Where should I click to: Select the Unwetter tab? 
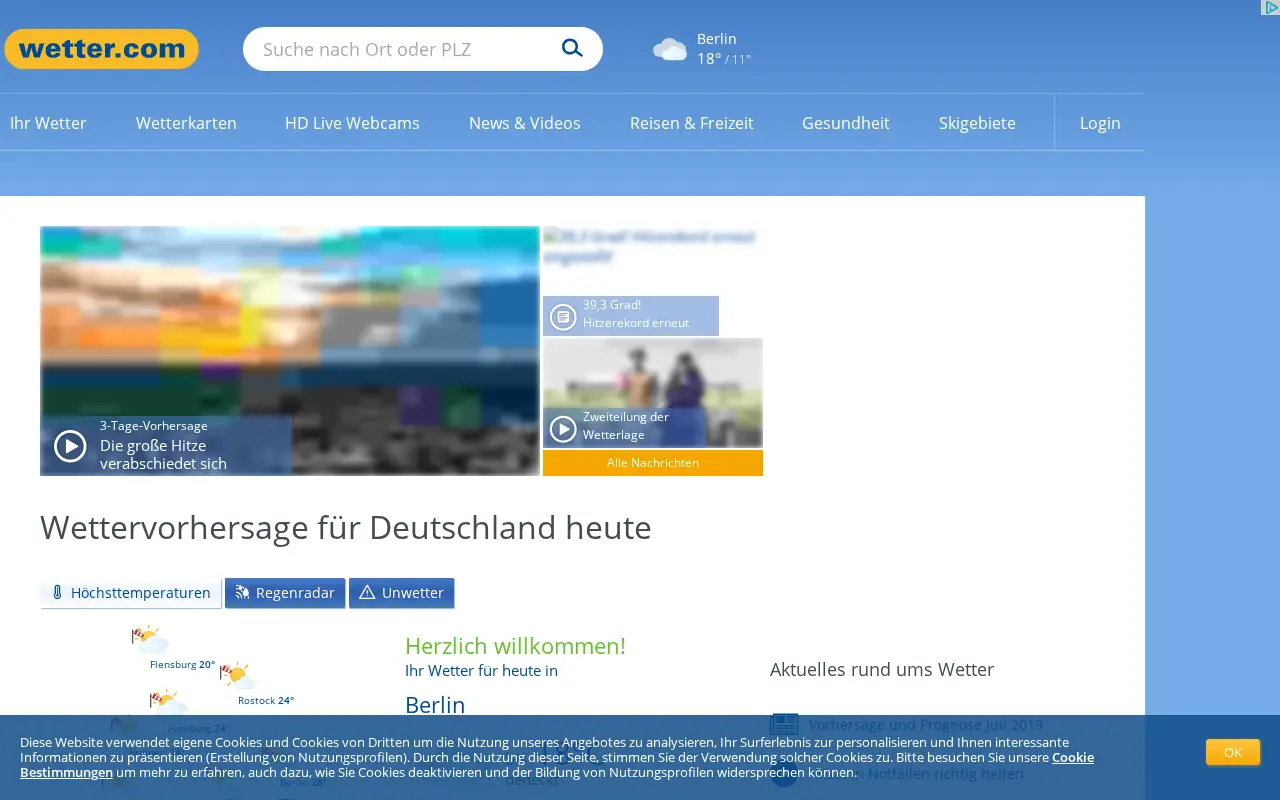[401, 593]
